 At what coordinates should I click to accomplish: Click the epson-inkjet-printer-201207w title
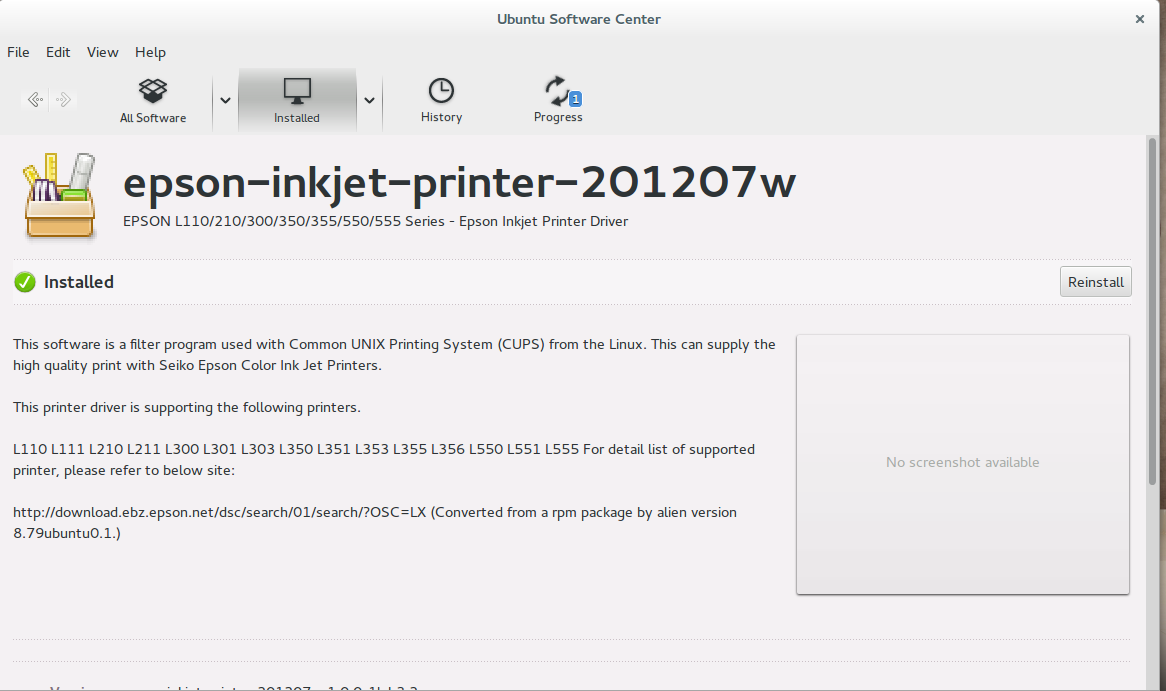[460, 182]
